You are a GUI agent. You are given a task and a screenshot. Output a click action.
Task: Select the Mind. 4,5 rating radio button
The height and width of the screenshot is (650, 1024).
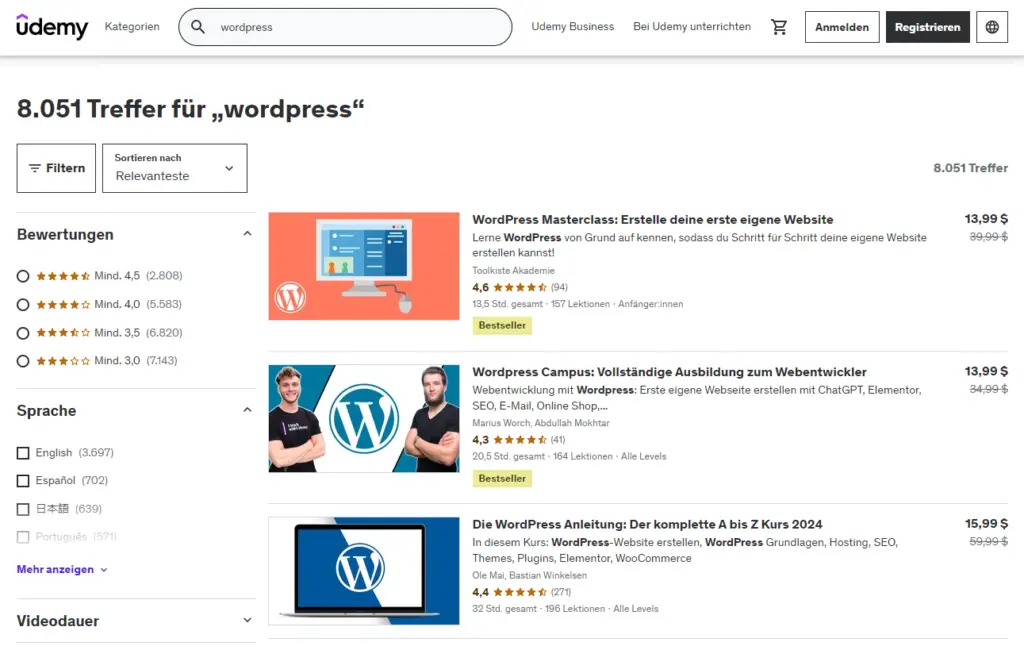pos(23,276)
